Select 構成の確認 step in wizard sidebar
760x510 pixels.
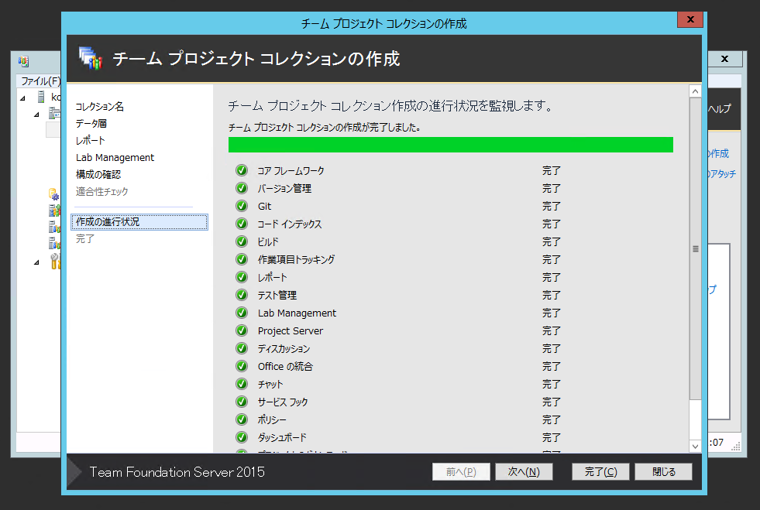tap(98, 174)
